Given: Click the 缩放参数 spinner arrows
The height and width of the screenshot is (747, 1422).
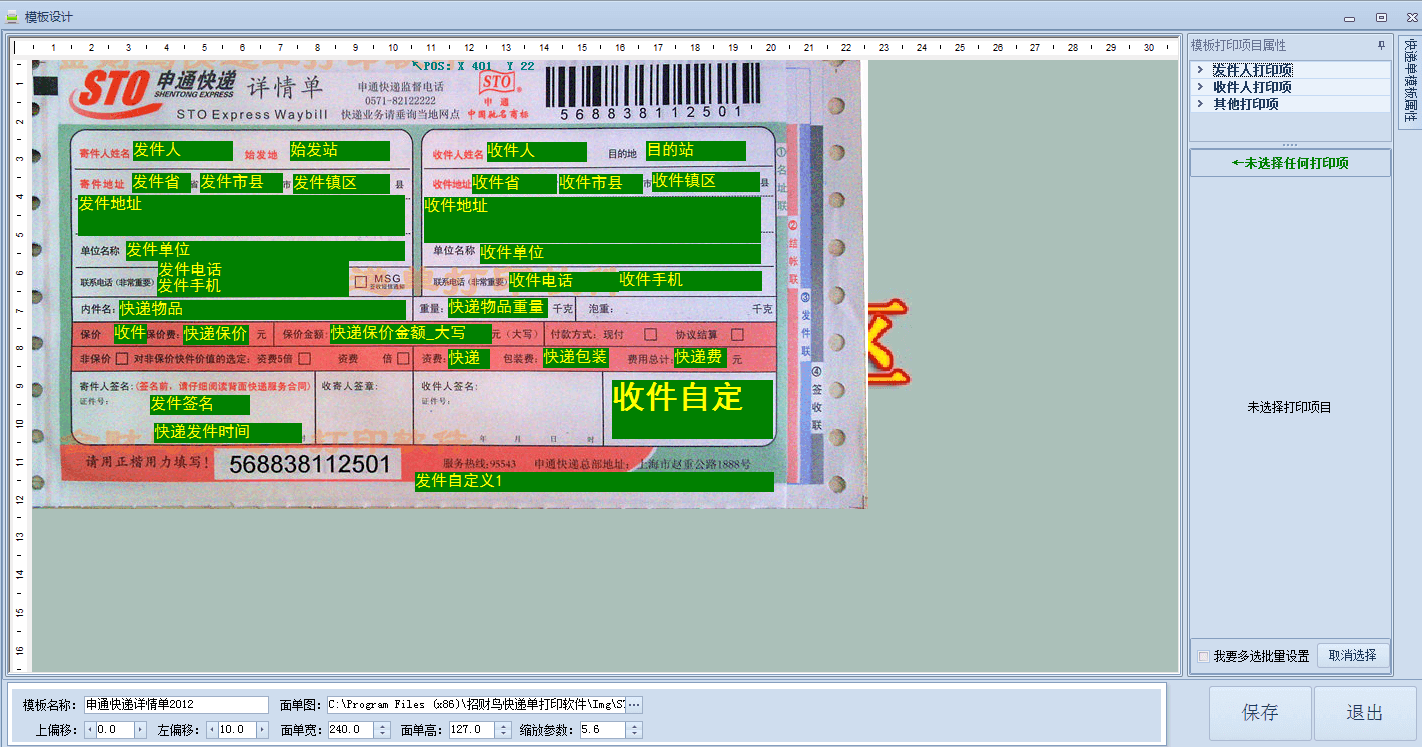Looking at the screenshot, I should click(634, 730).
